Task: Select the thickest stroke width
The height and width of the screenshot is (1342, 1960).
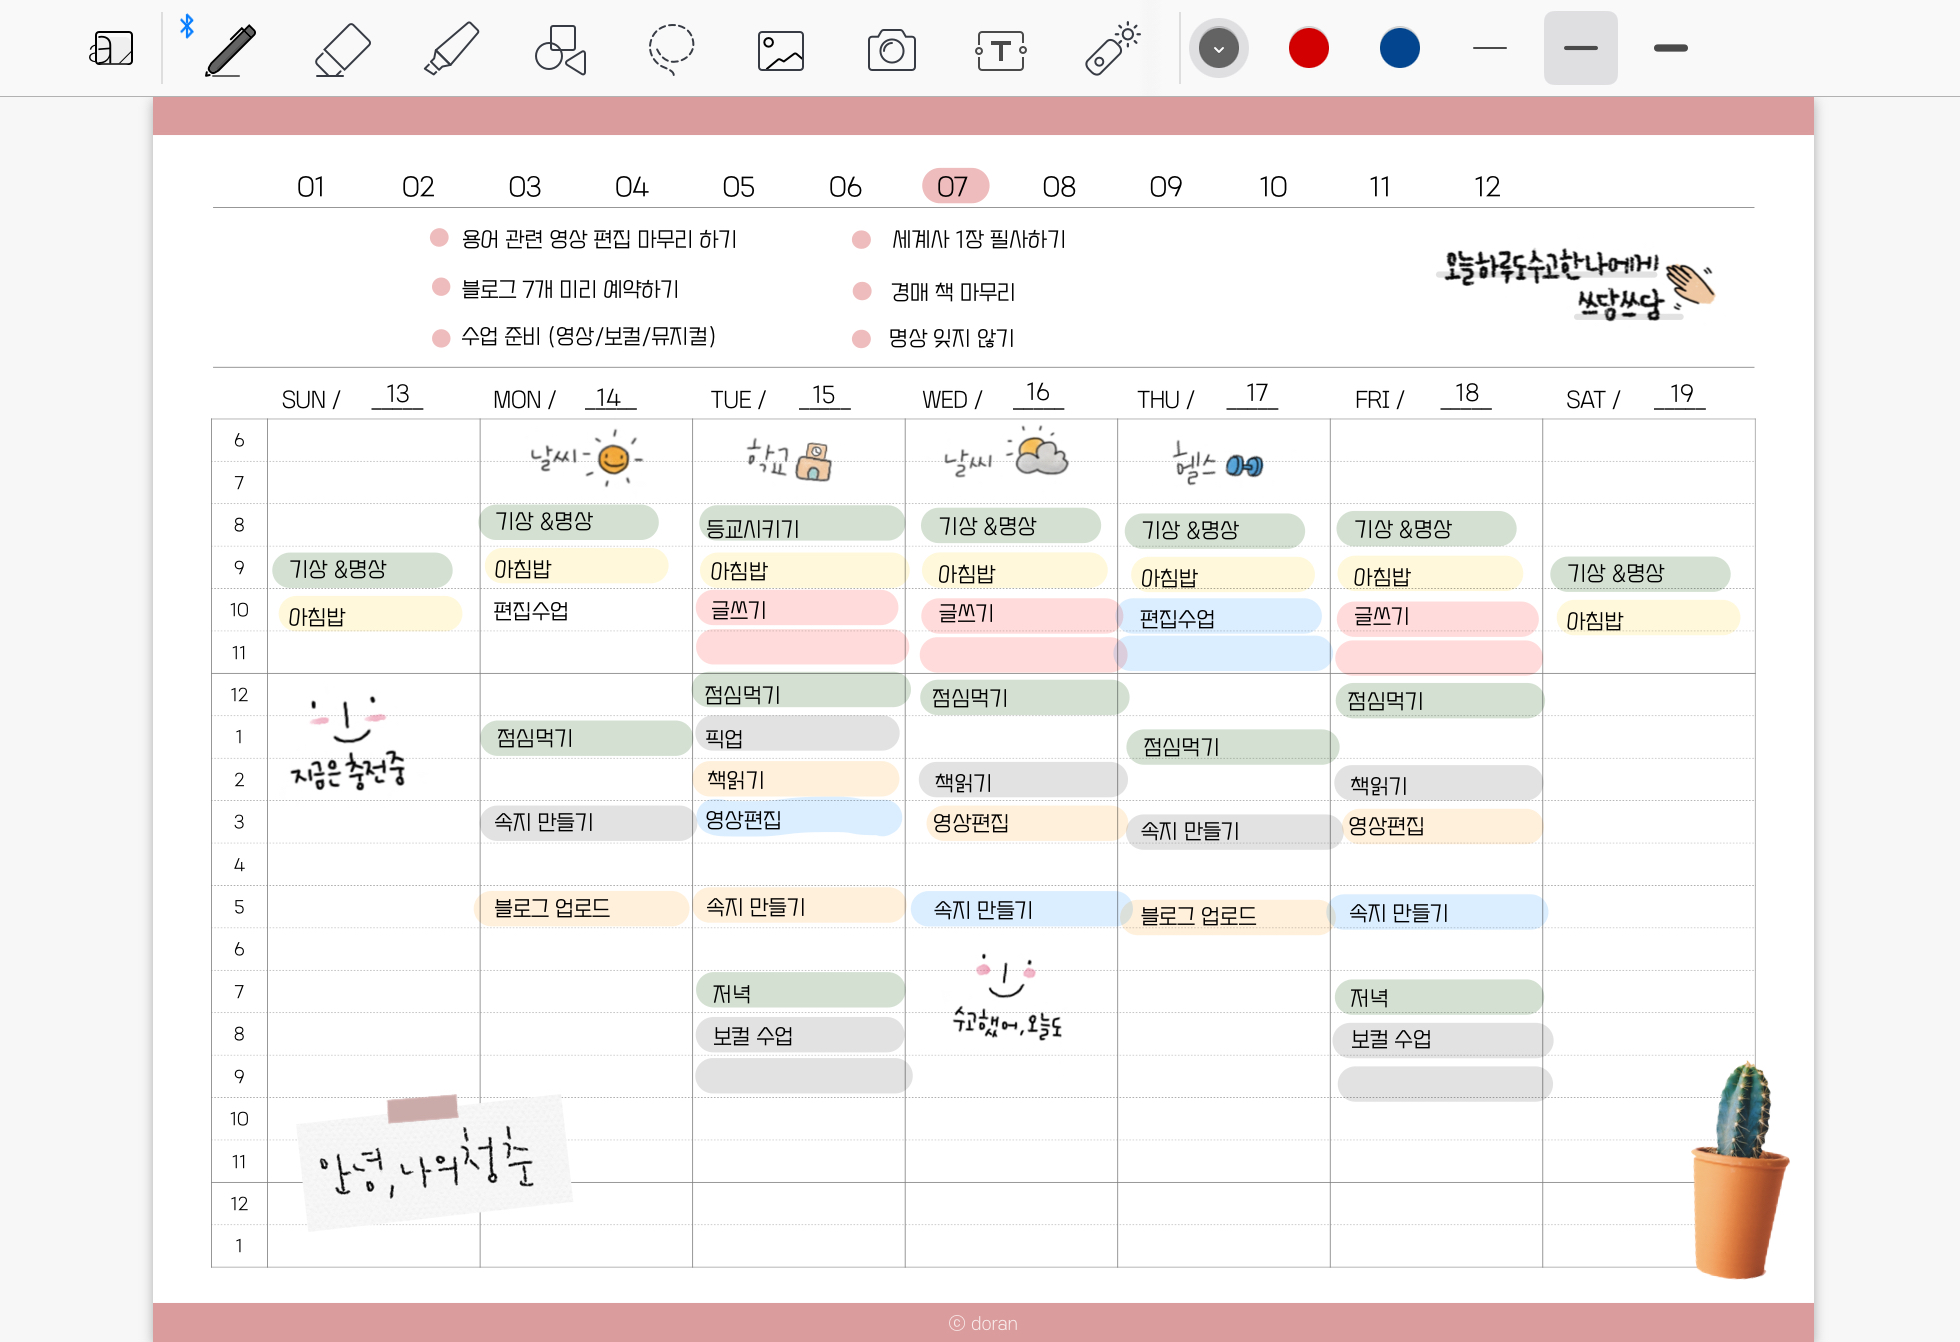Action: click(x=1670, y=48)
